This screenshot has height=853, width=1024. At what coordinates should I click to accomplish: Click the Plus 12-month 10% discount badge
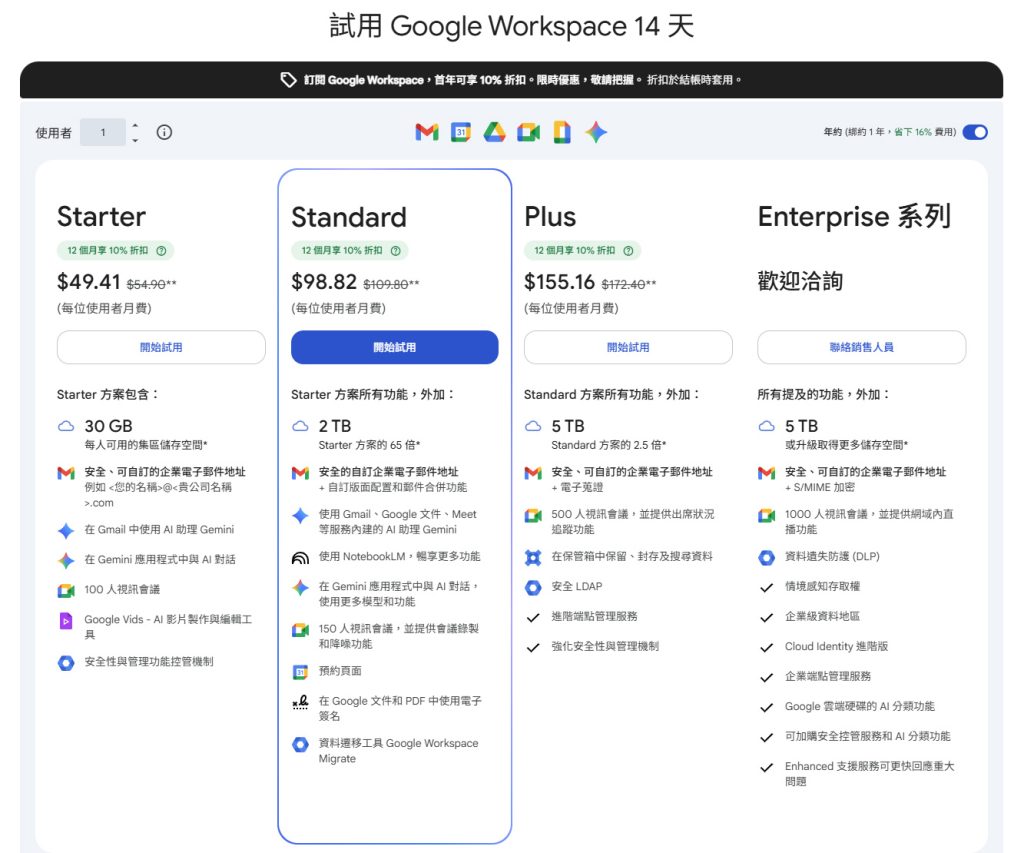pyautogui.click(x=583, y=251)
